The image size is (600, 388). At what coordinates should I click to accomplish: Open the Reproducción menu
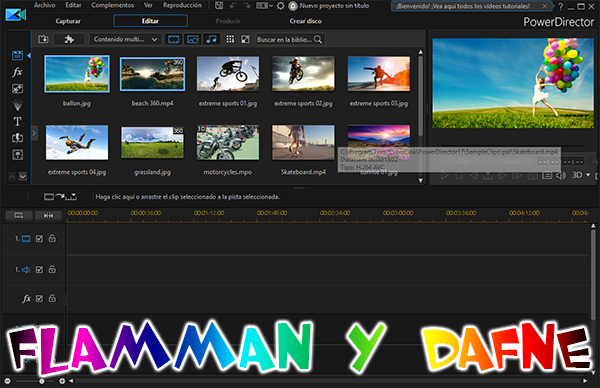click(x=182, y=5)
